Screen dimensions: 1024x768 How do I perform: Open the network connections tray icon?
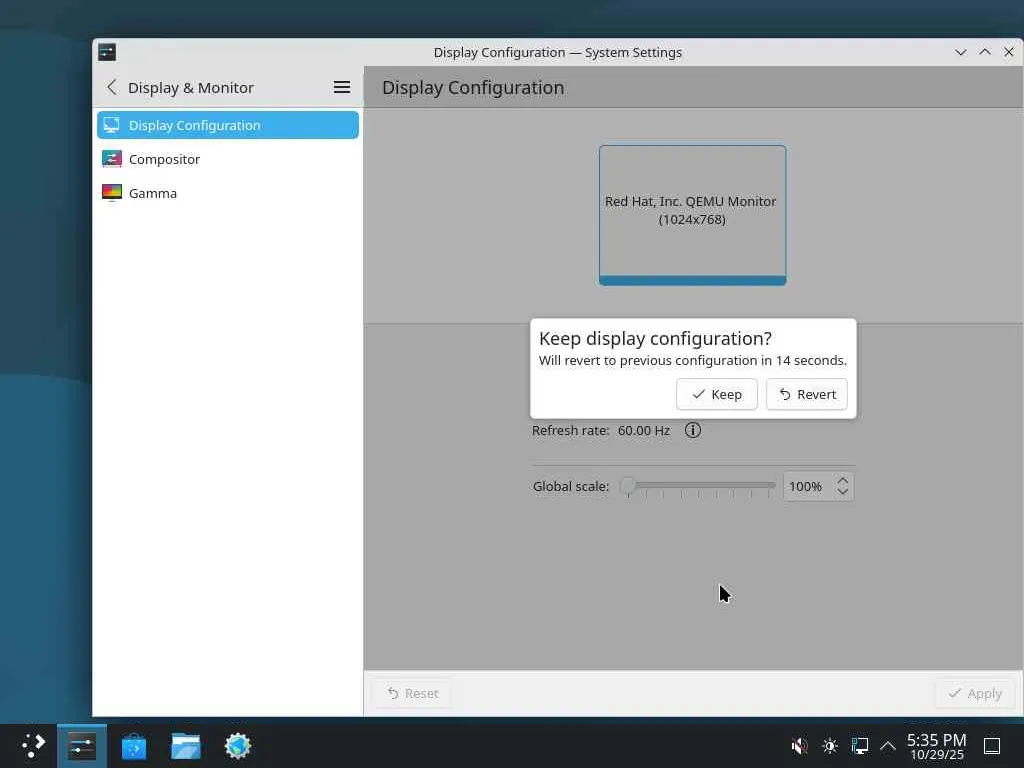pos(859,746)
